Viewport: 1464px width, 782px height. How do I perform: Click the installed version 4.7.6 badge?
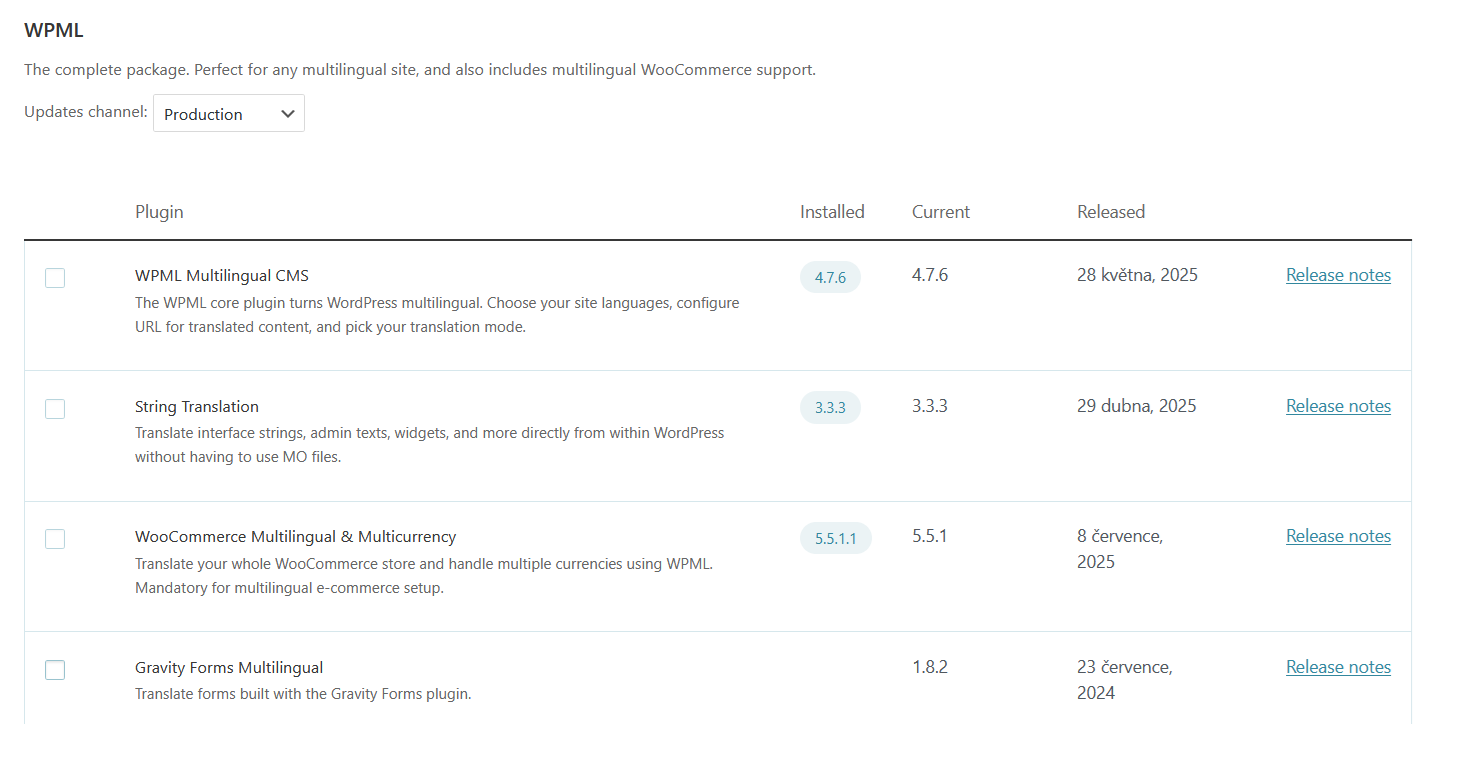click(x=830, y=277)
